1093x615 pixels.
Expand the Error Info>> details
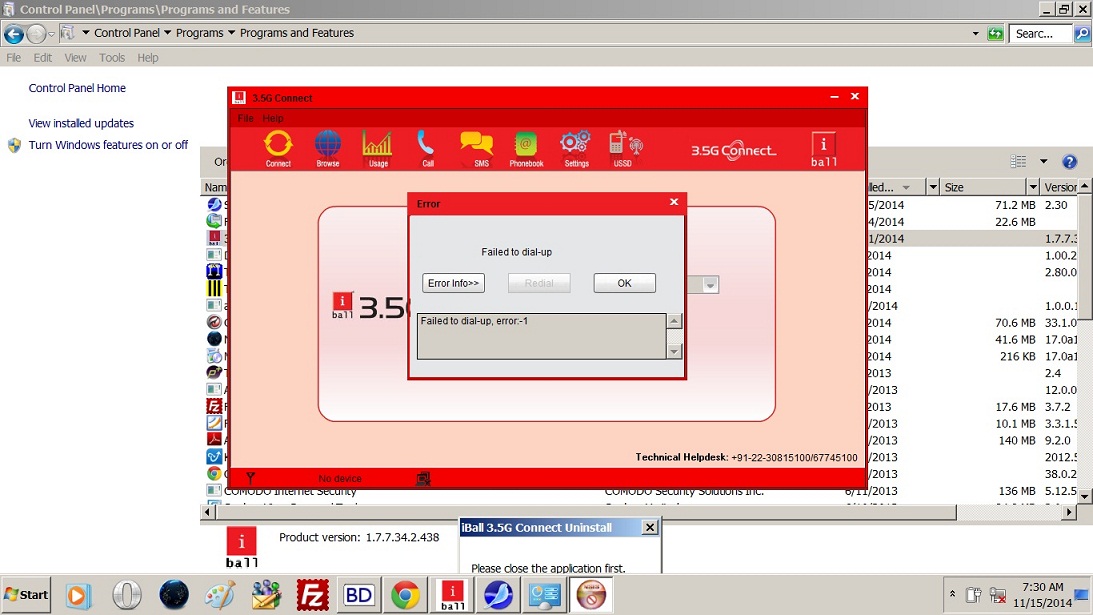(x=453, y=283)
